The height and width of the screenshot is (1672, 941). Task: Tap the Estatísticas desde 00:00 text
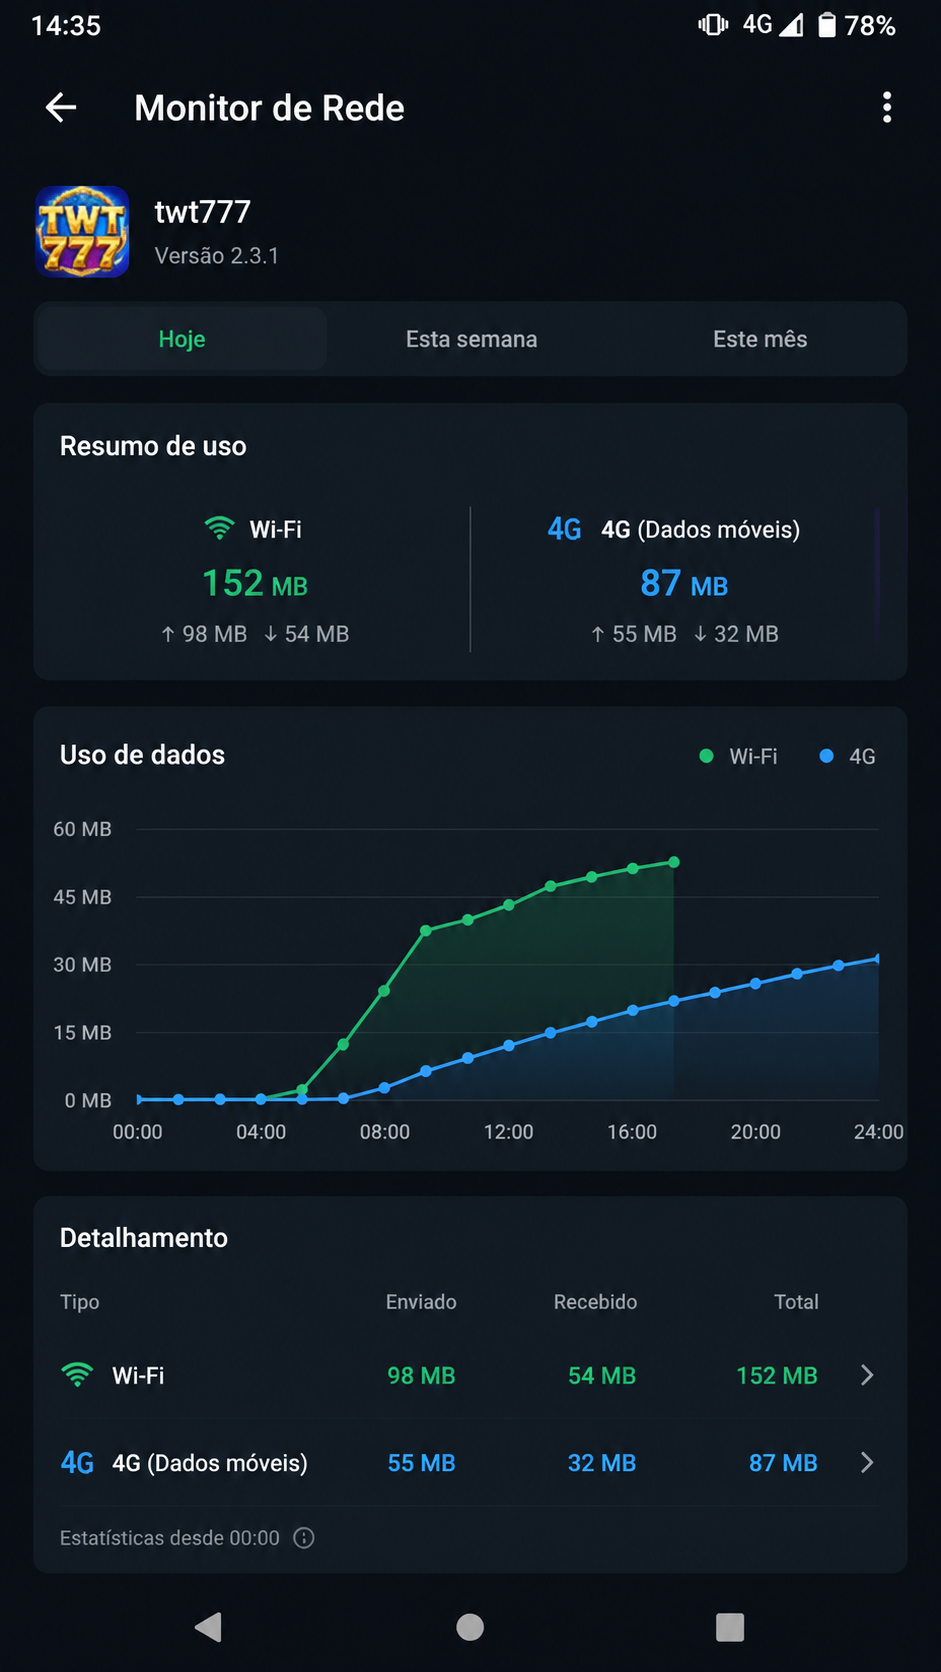pyautogui.click(x=170, y=1538)
